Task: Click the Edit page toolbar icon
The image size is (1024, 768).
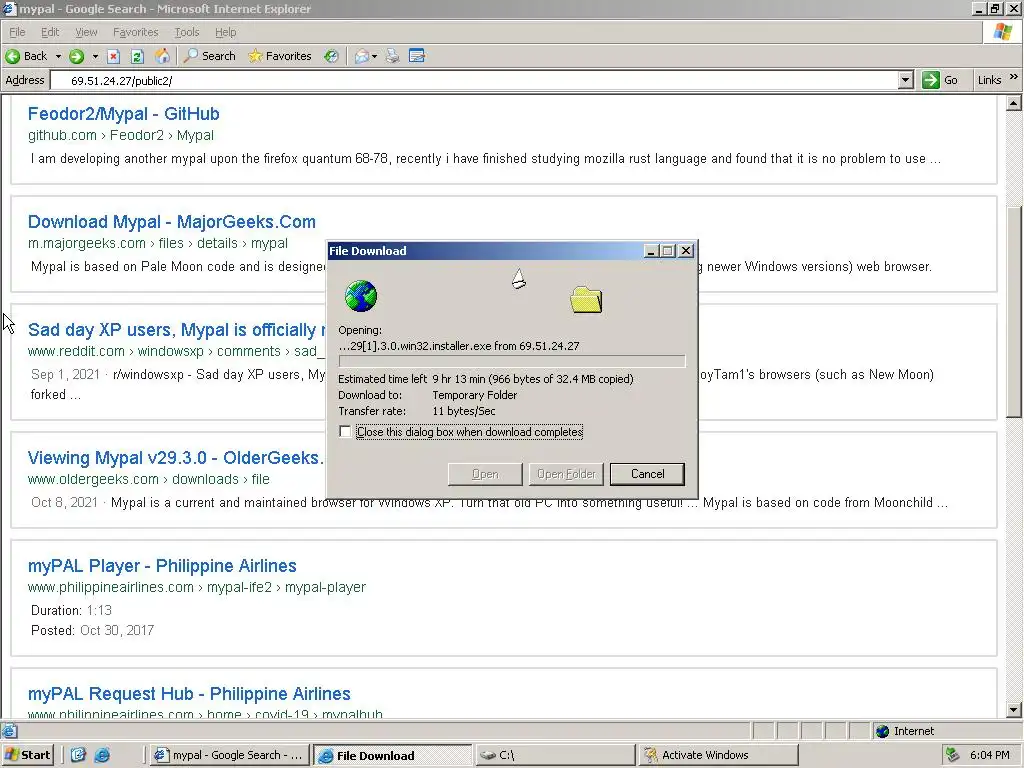Action: coord(417,56)
